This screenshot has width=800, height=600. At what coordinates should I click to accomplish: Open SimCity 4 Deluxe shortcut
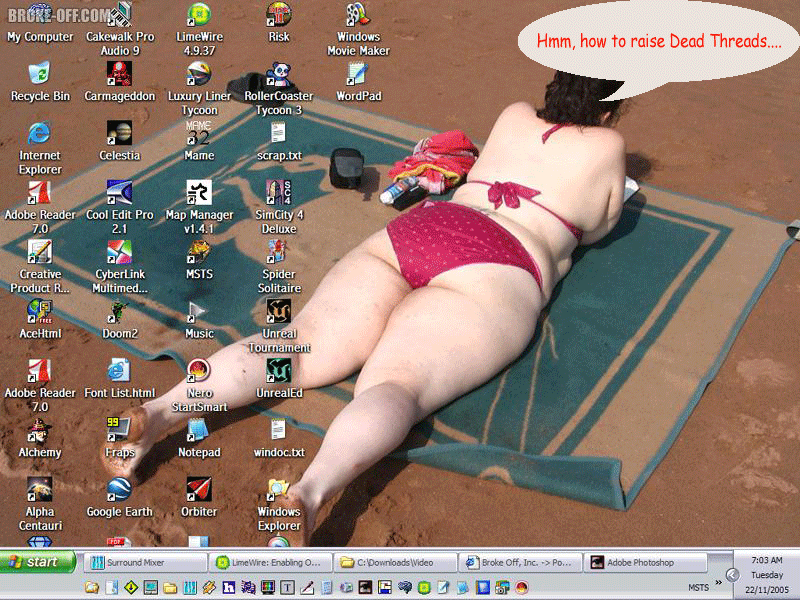pos(279,194)
